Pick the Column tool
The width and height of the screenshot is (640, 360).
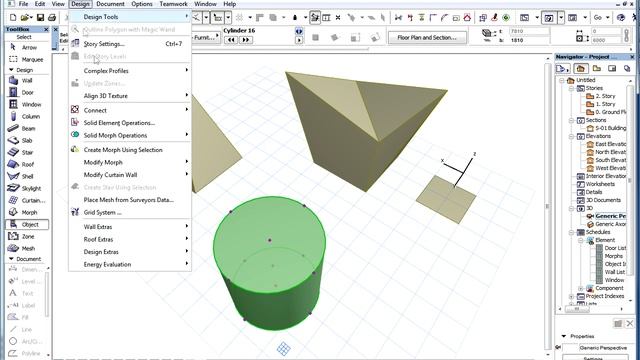25,116
